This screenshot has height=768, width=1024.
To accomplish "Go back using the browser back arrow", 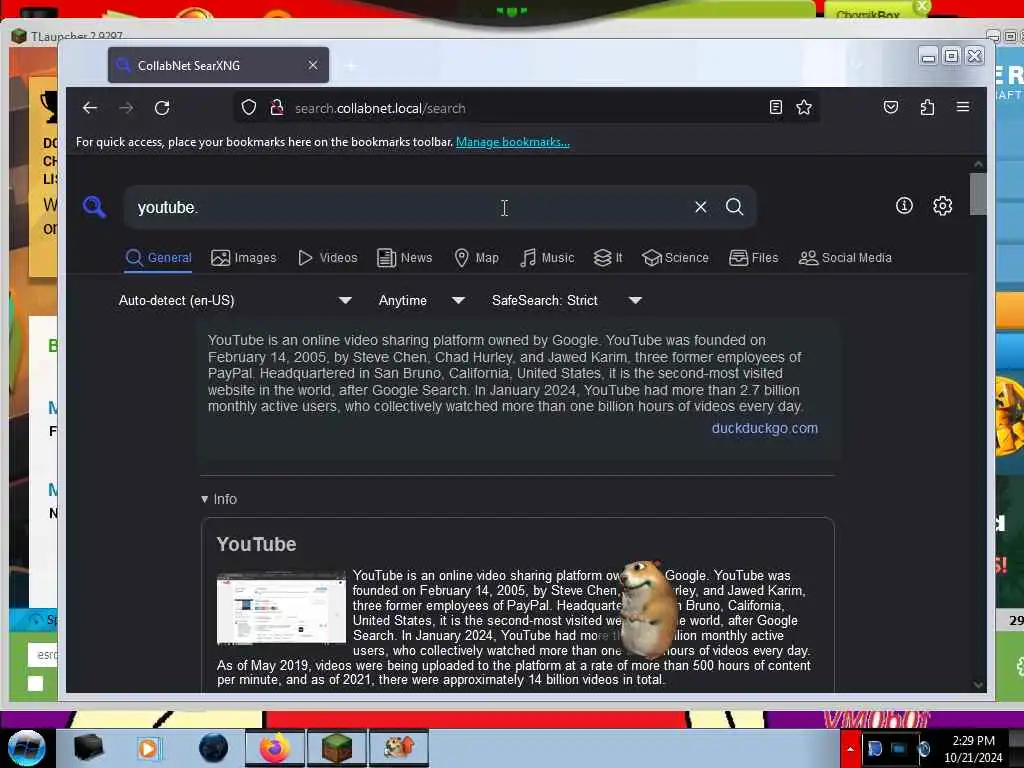I will pyautogui.click(x=89, y=108).
